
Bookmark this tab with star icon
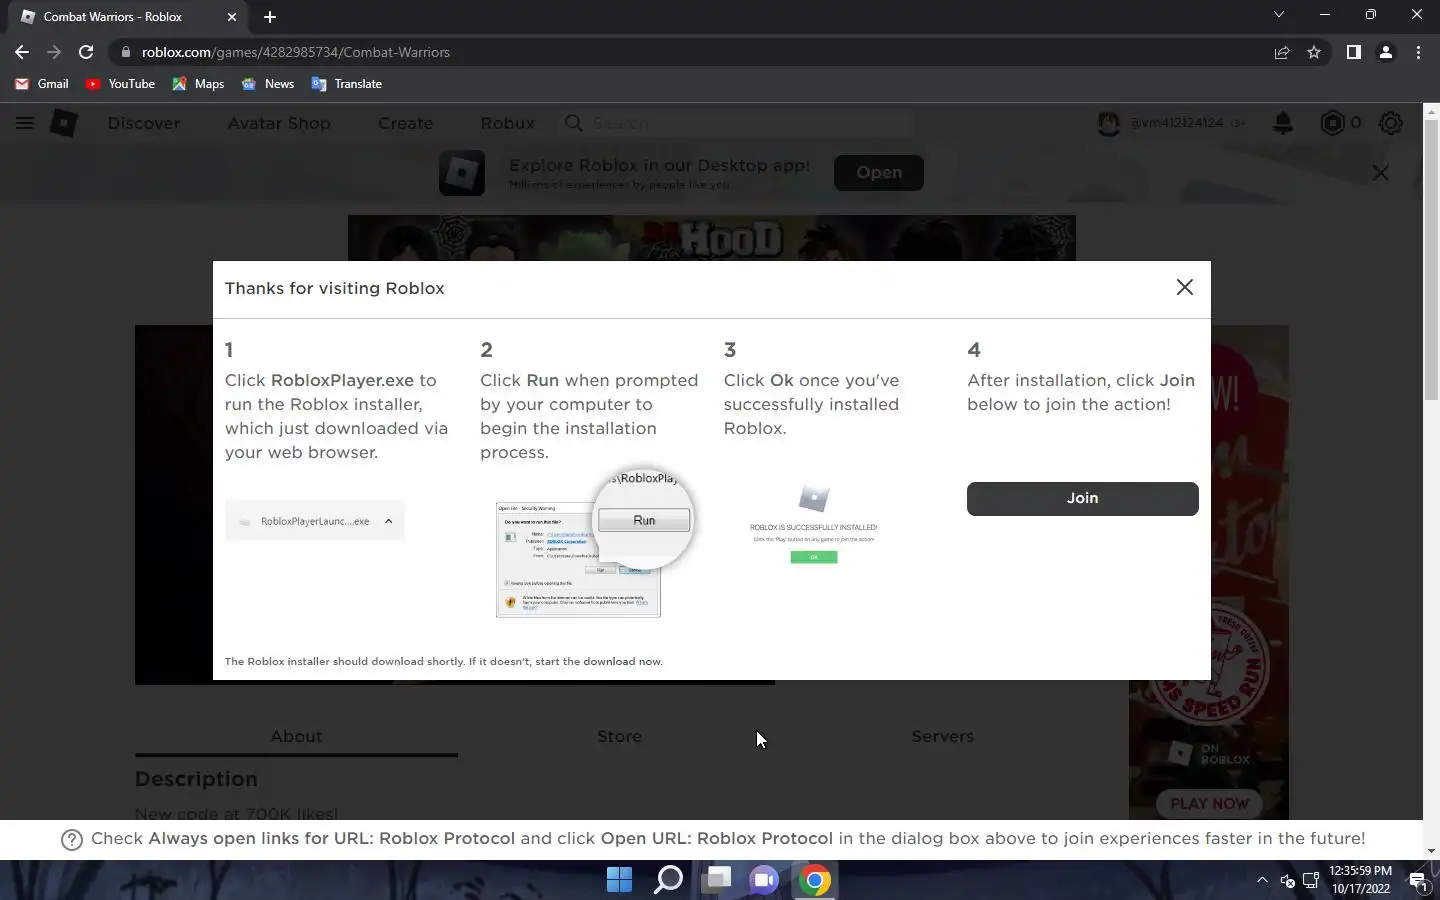[1314, 52]
